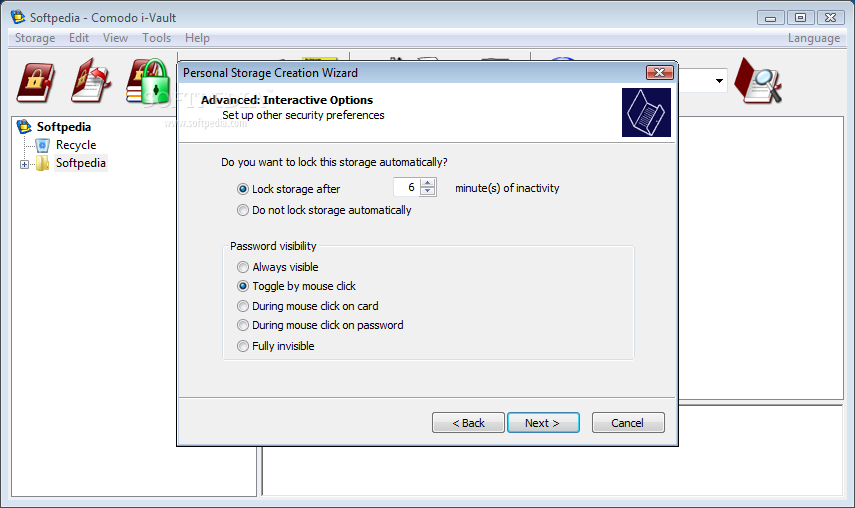Open the Edit menu

coord(79,38)
